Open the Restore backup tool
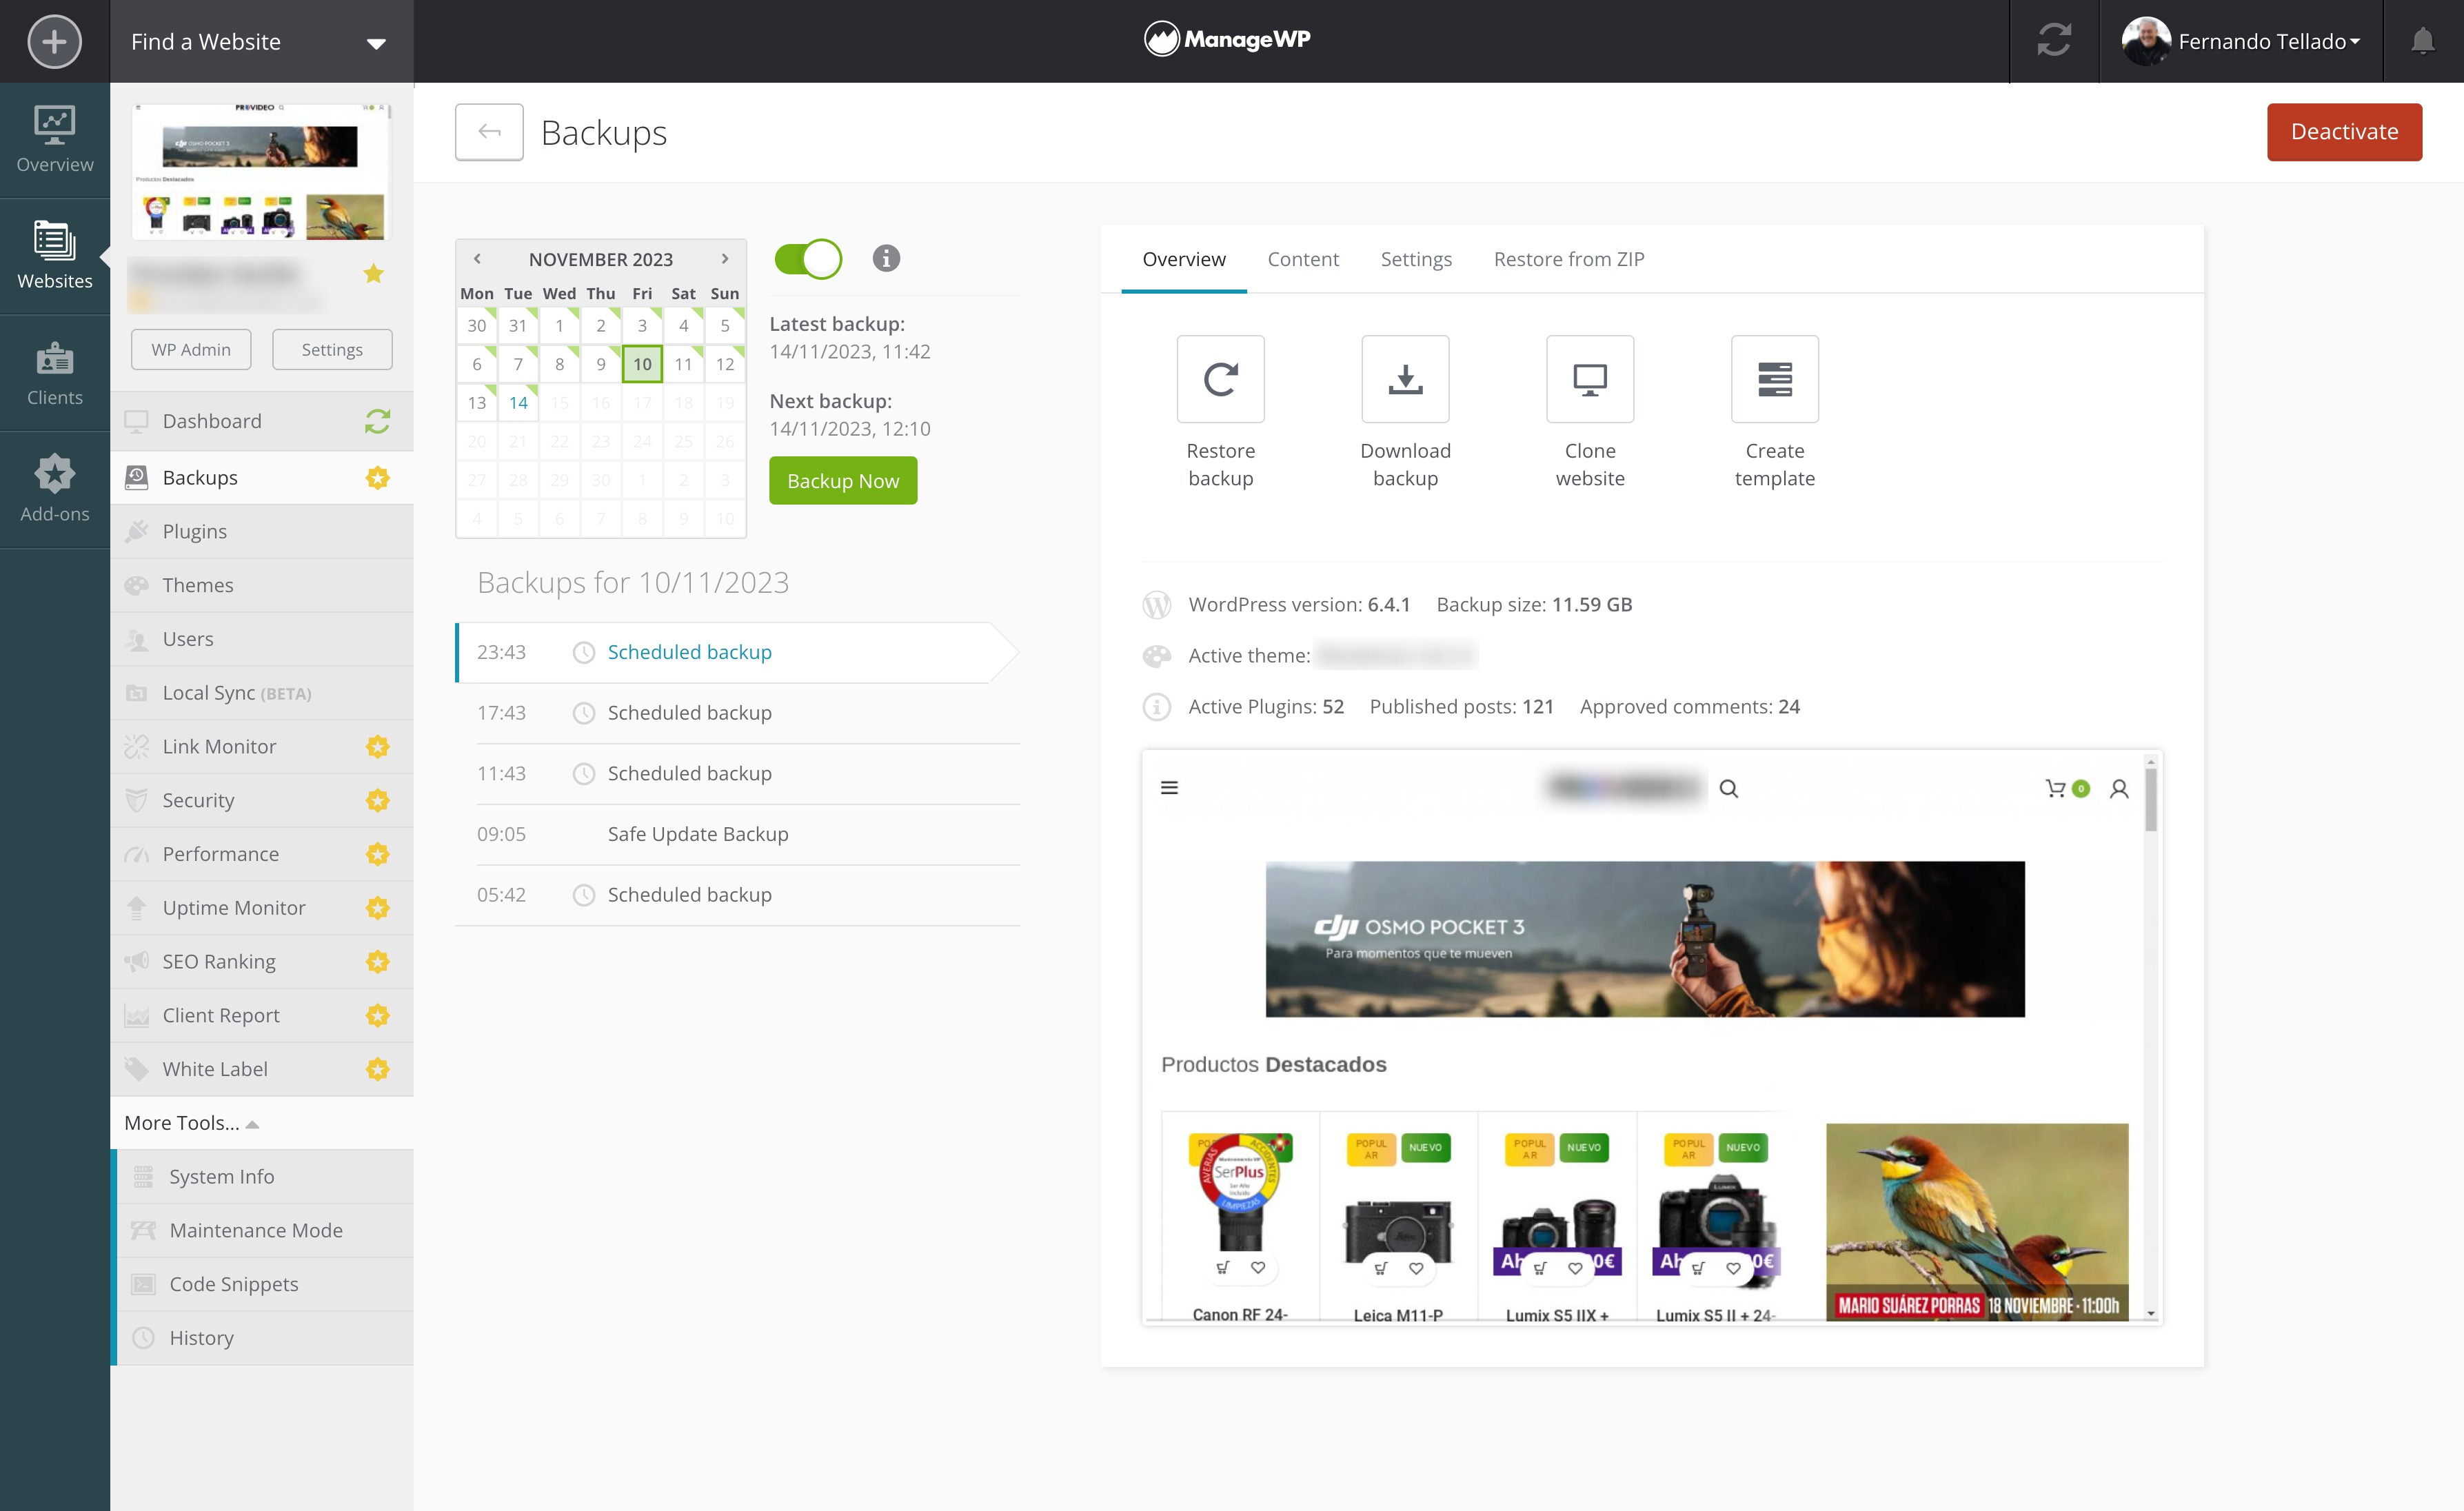Image resolution: width=2464 pixels, height=1511 pixels. point(1220,380)
